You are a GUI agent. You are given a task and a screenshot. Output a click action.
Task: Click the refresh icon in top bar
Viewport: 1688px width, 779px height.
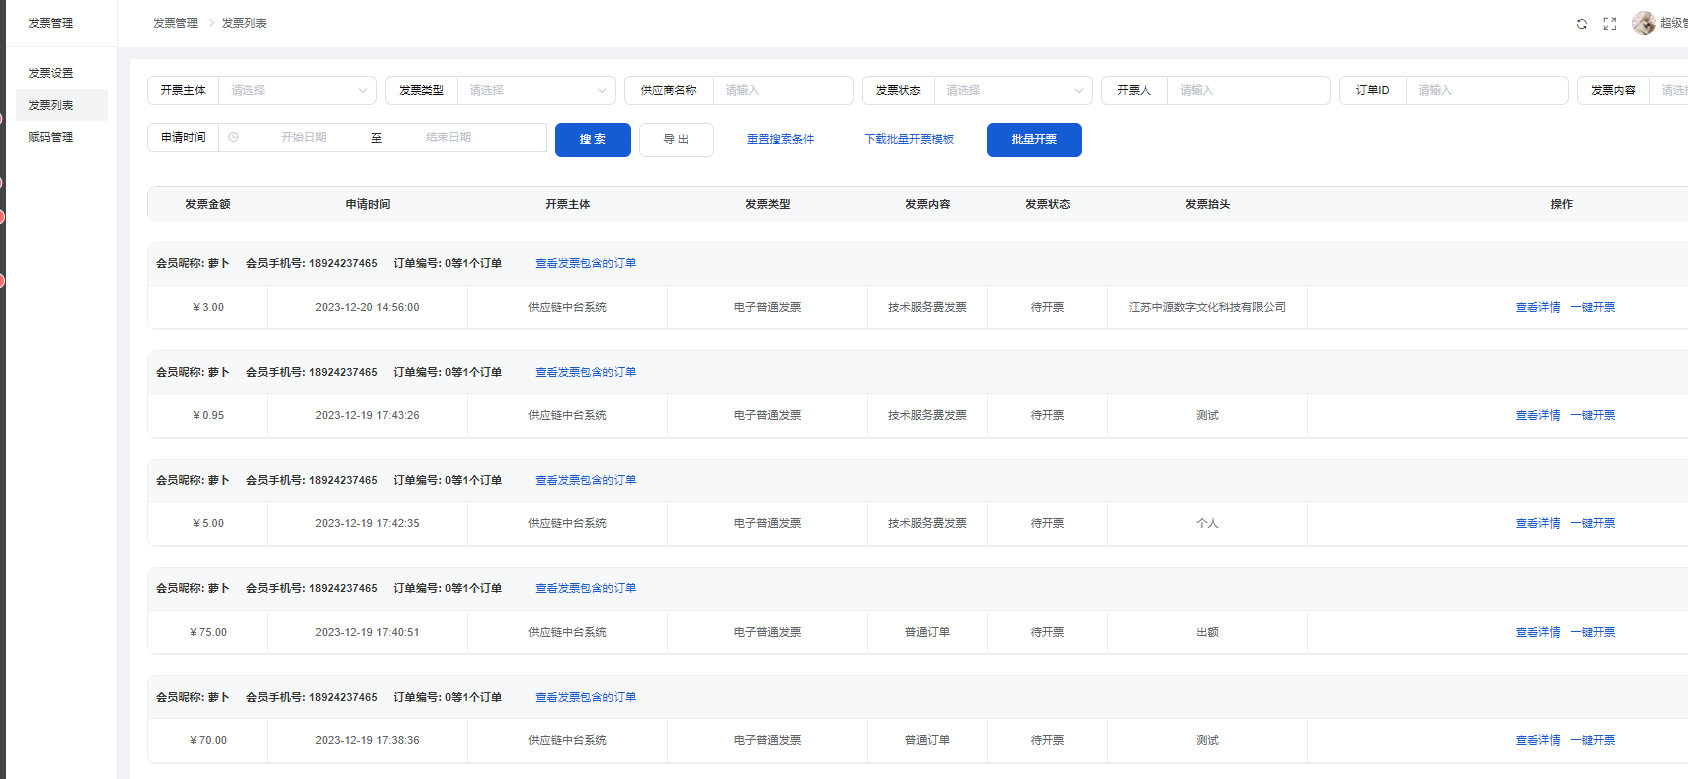coord(1582,24)
